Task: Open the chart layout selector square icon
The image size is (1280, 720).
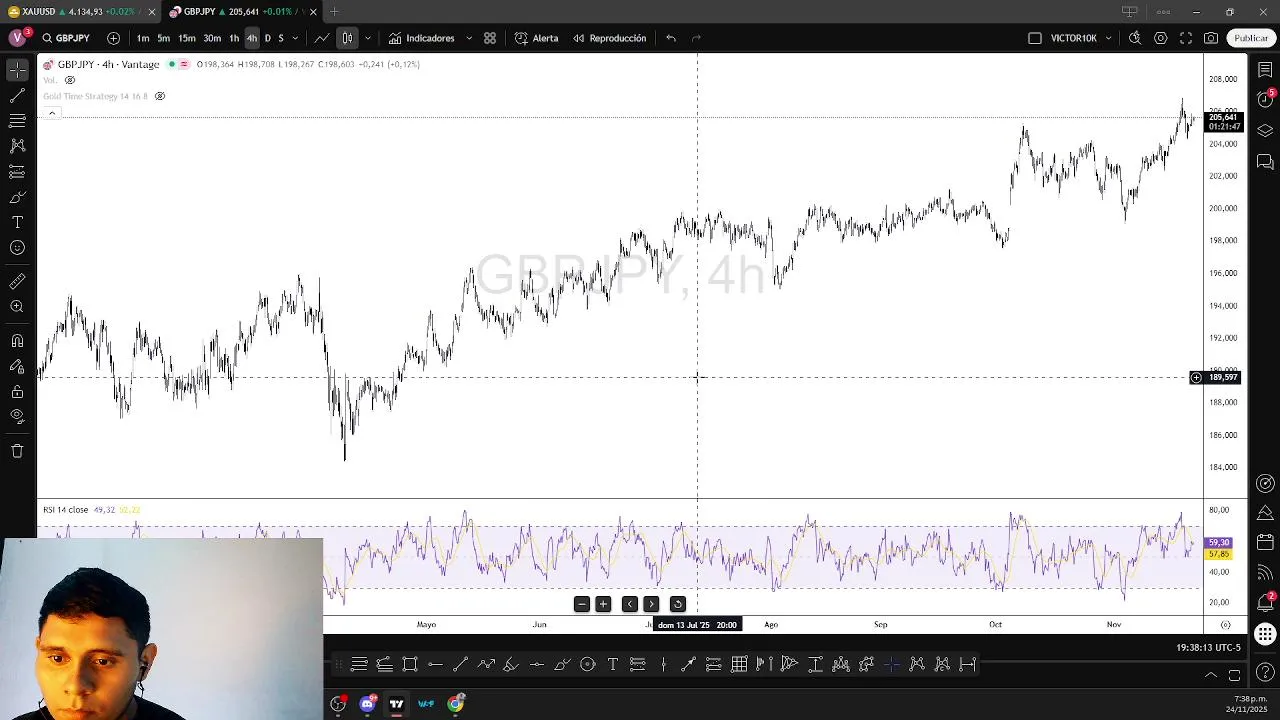Action: 1035,38
